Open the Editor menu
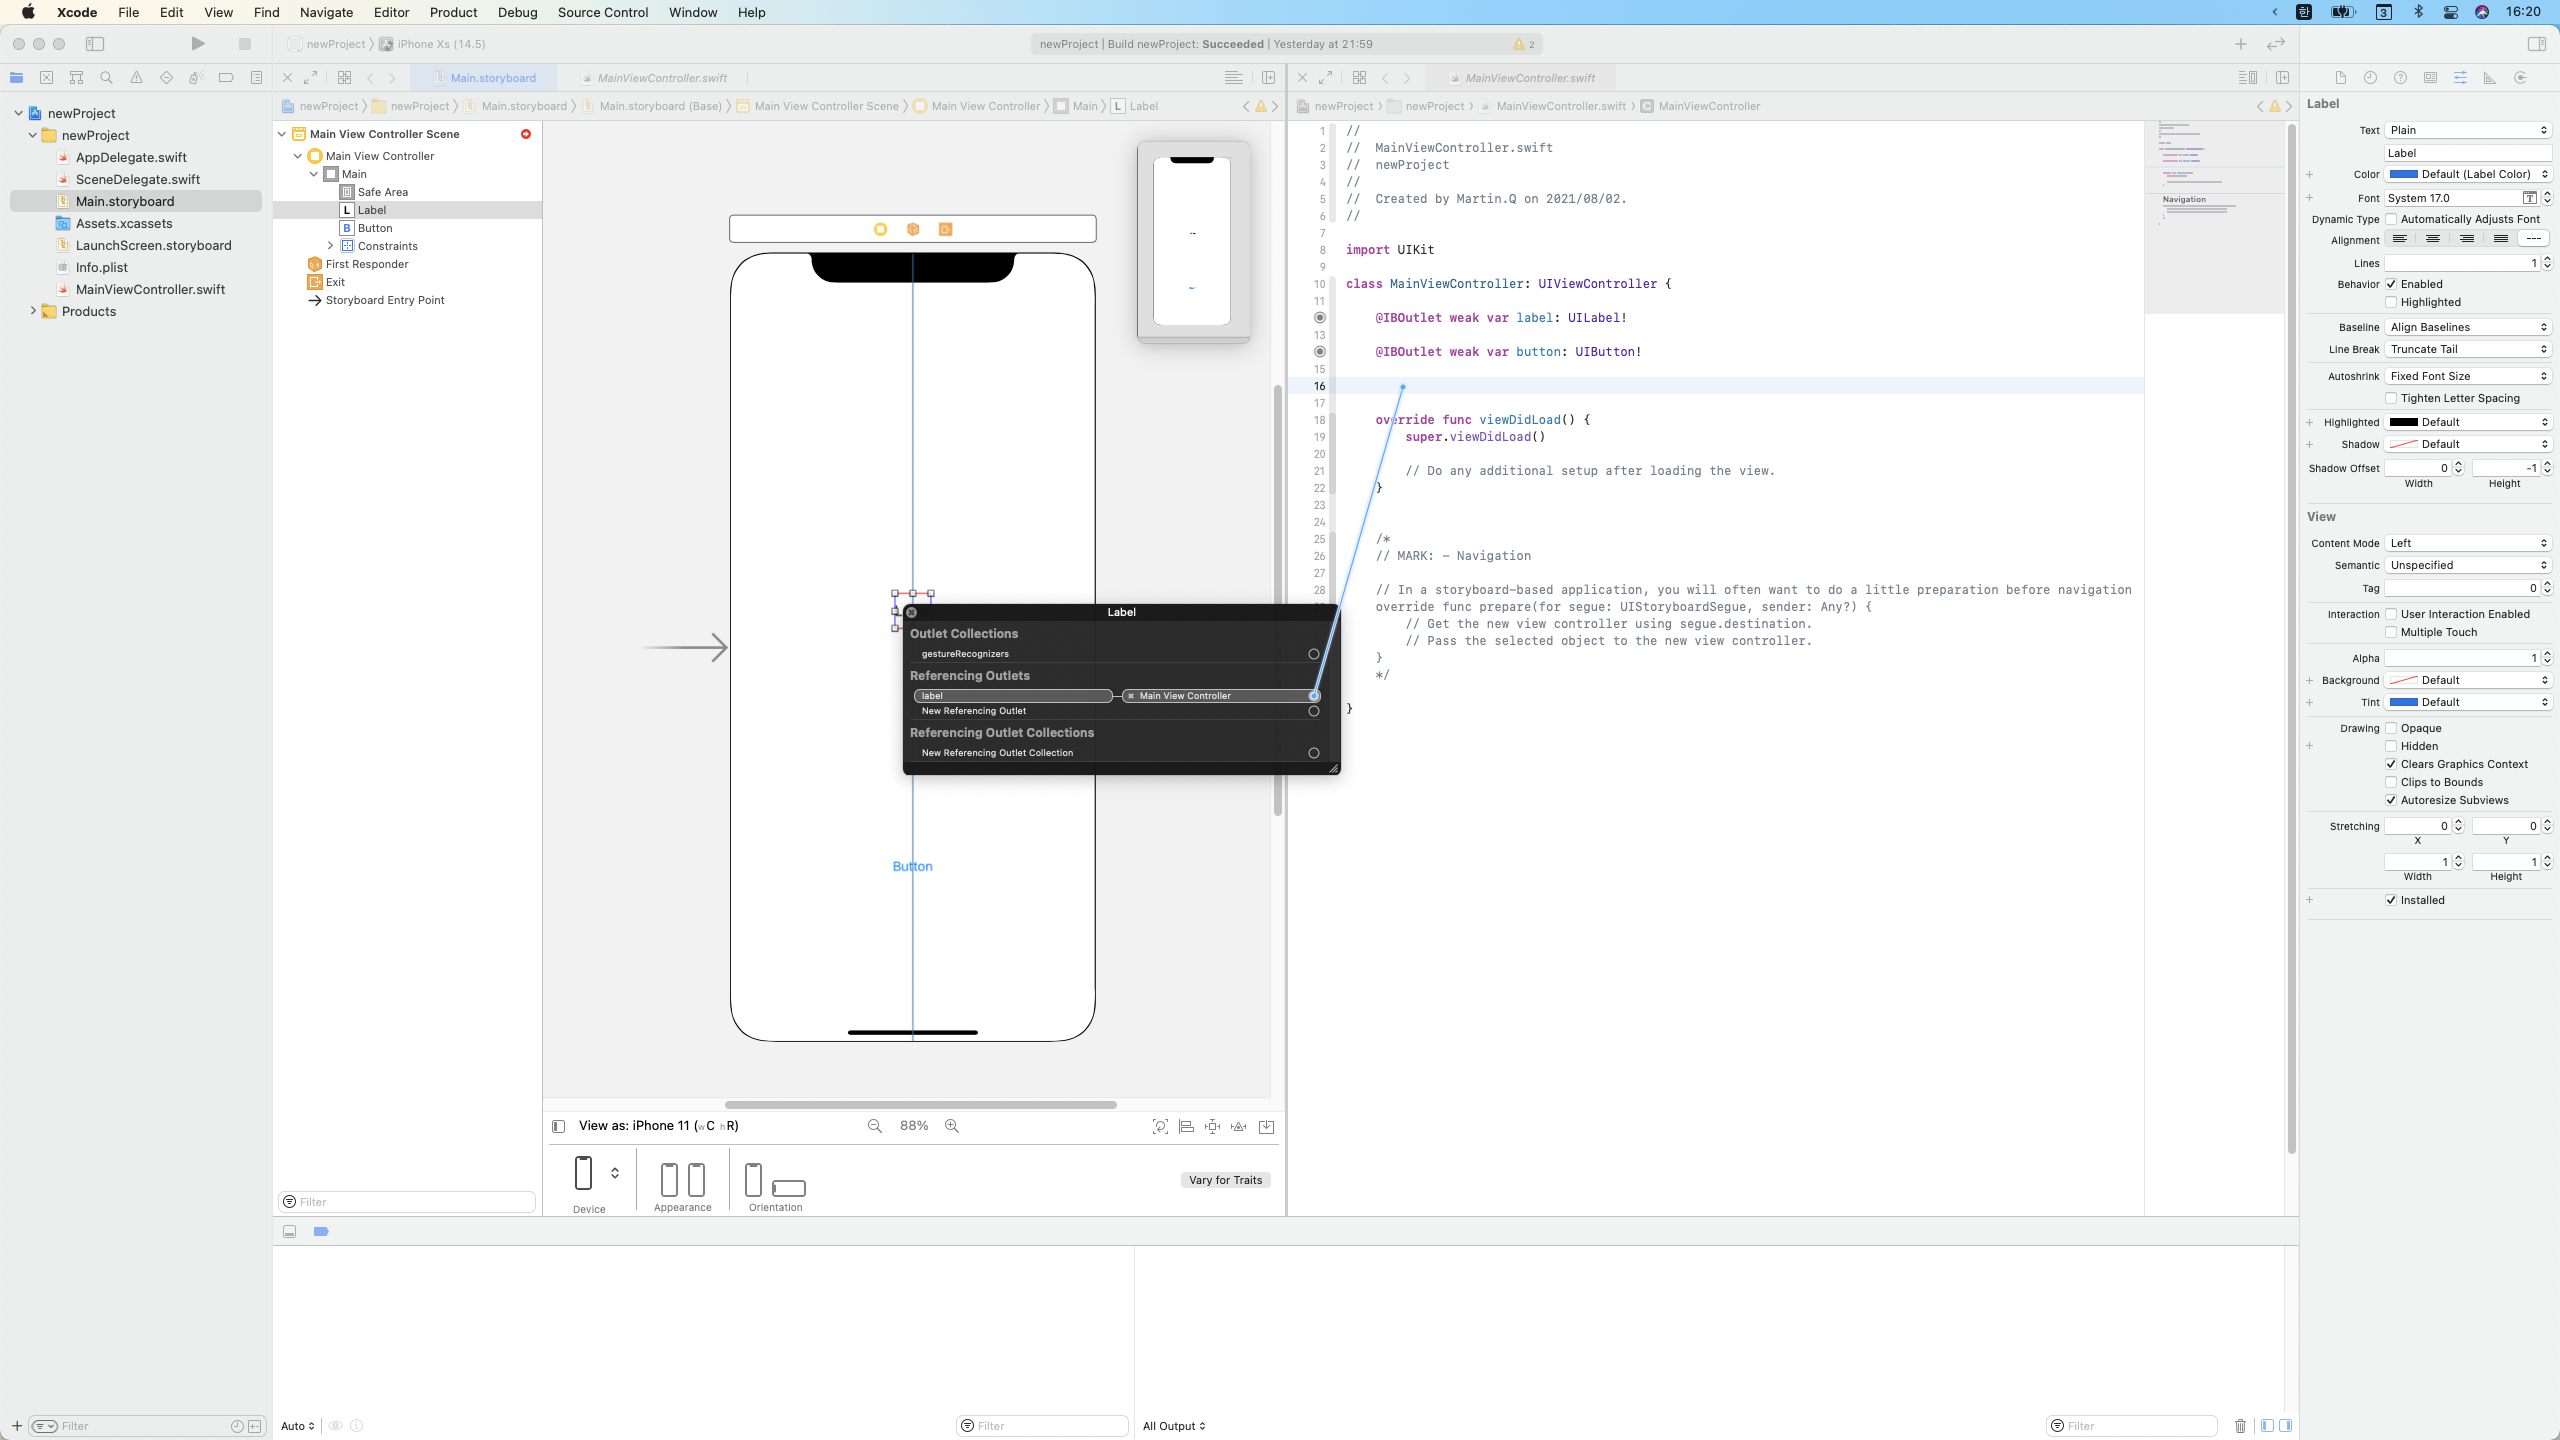This screenshot has width=2560, height=1440. tap(391, 12)
